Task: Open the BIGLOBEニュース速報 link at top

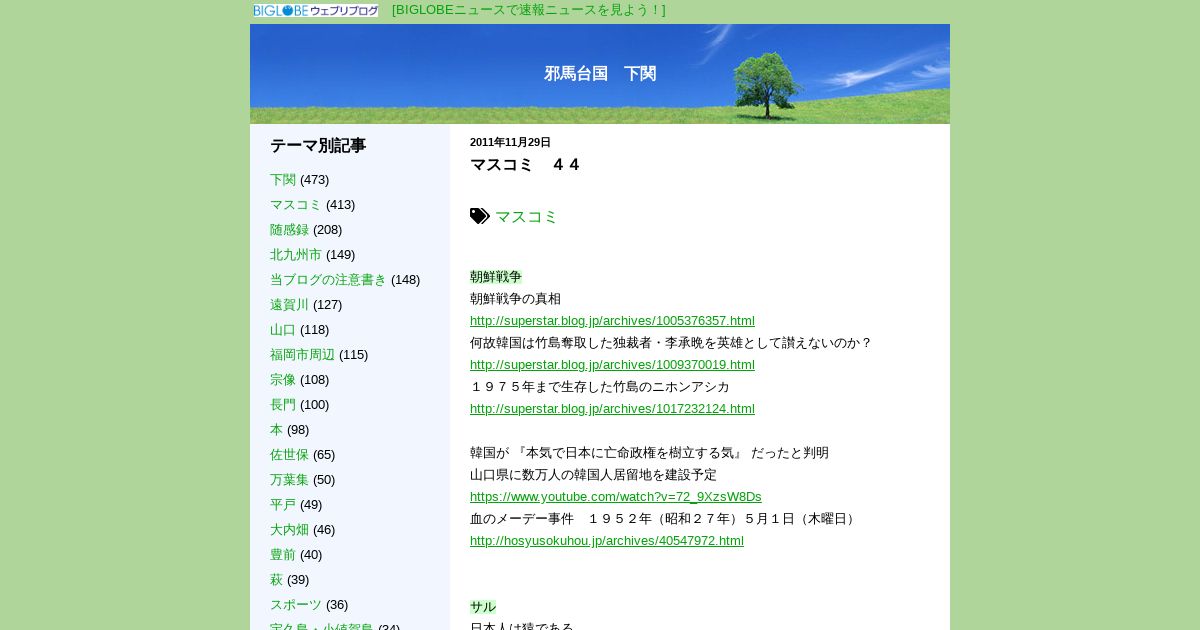Action: coord(528,10)
